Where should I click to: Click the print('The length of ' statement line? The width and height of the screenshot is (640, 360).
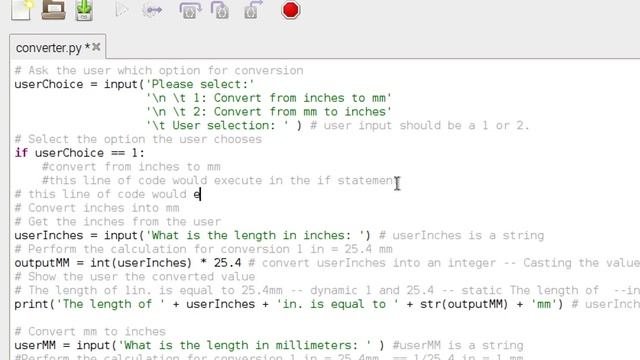coord(289,304)
